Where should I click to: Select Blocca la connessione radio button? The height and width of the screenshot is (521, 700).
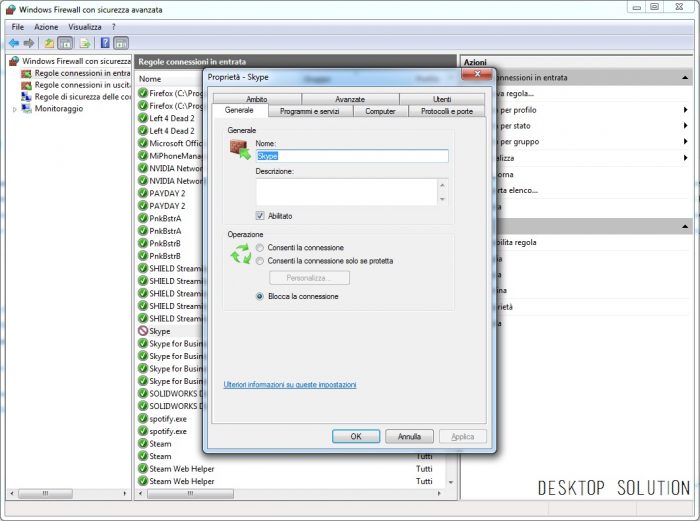pos(259,296)
